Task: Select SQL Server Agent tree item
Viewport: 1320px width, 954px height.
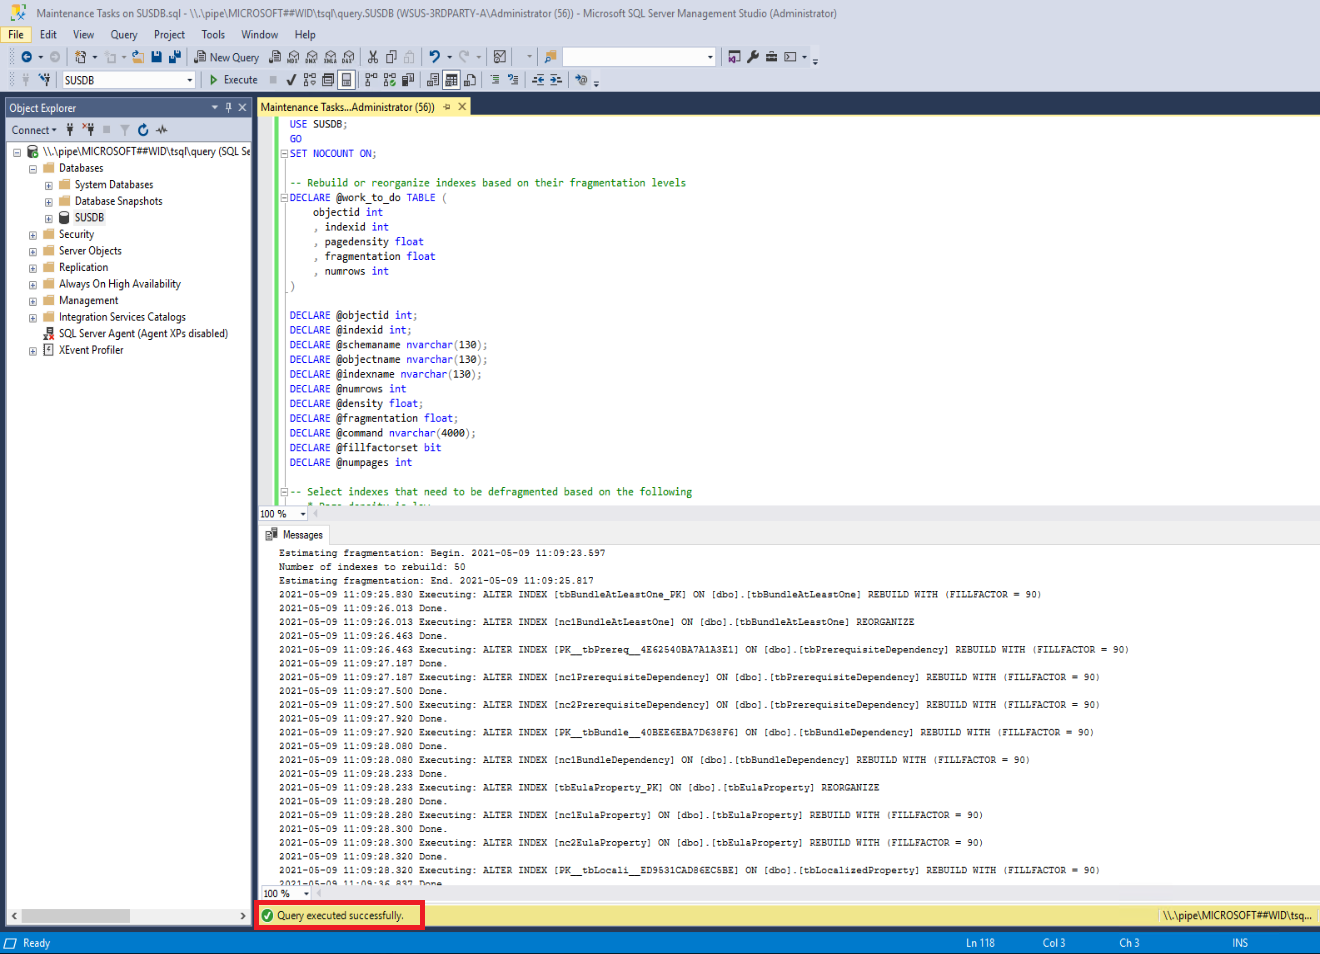Action: pos(143,334)
